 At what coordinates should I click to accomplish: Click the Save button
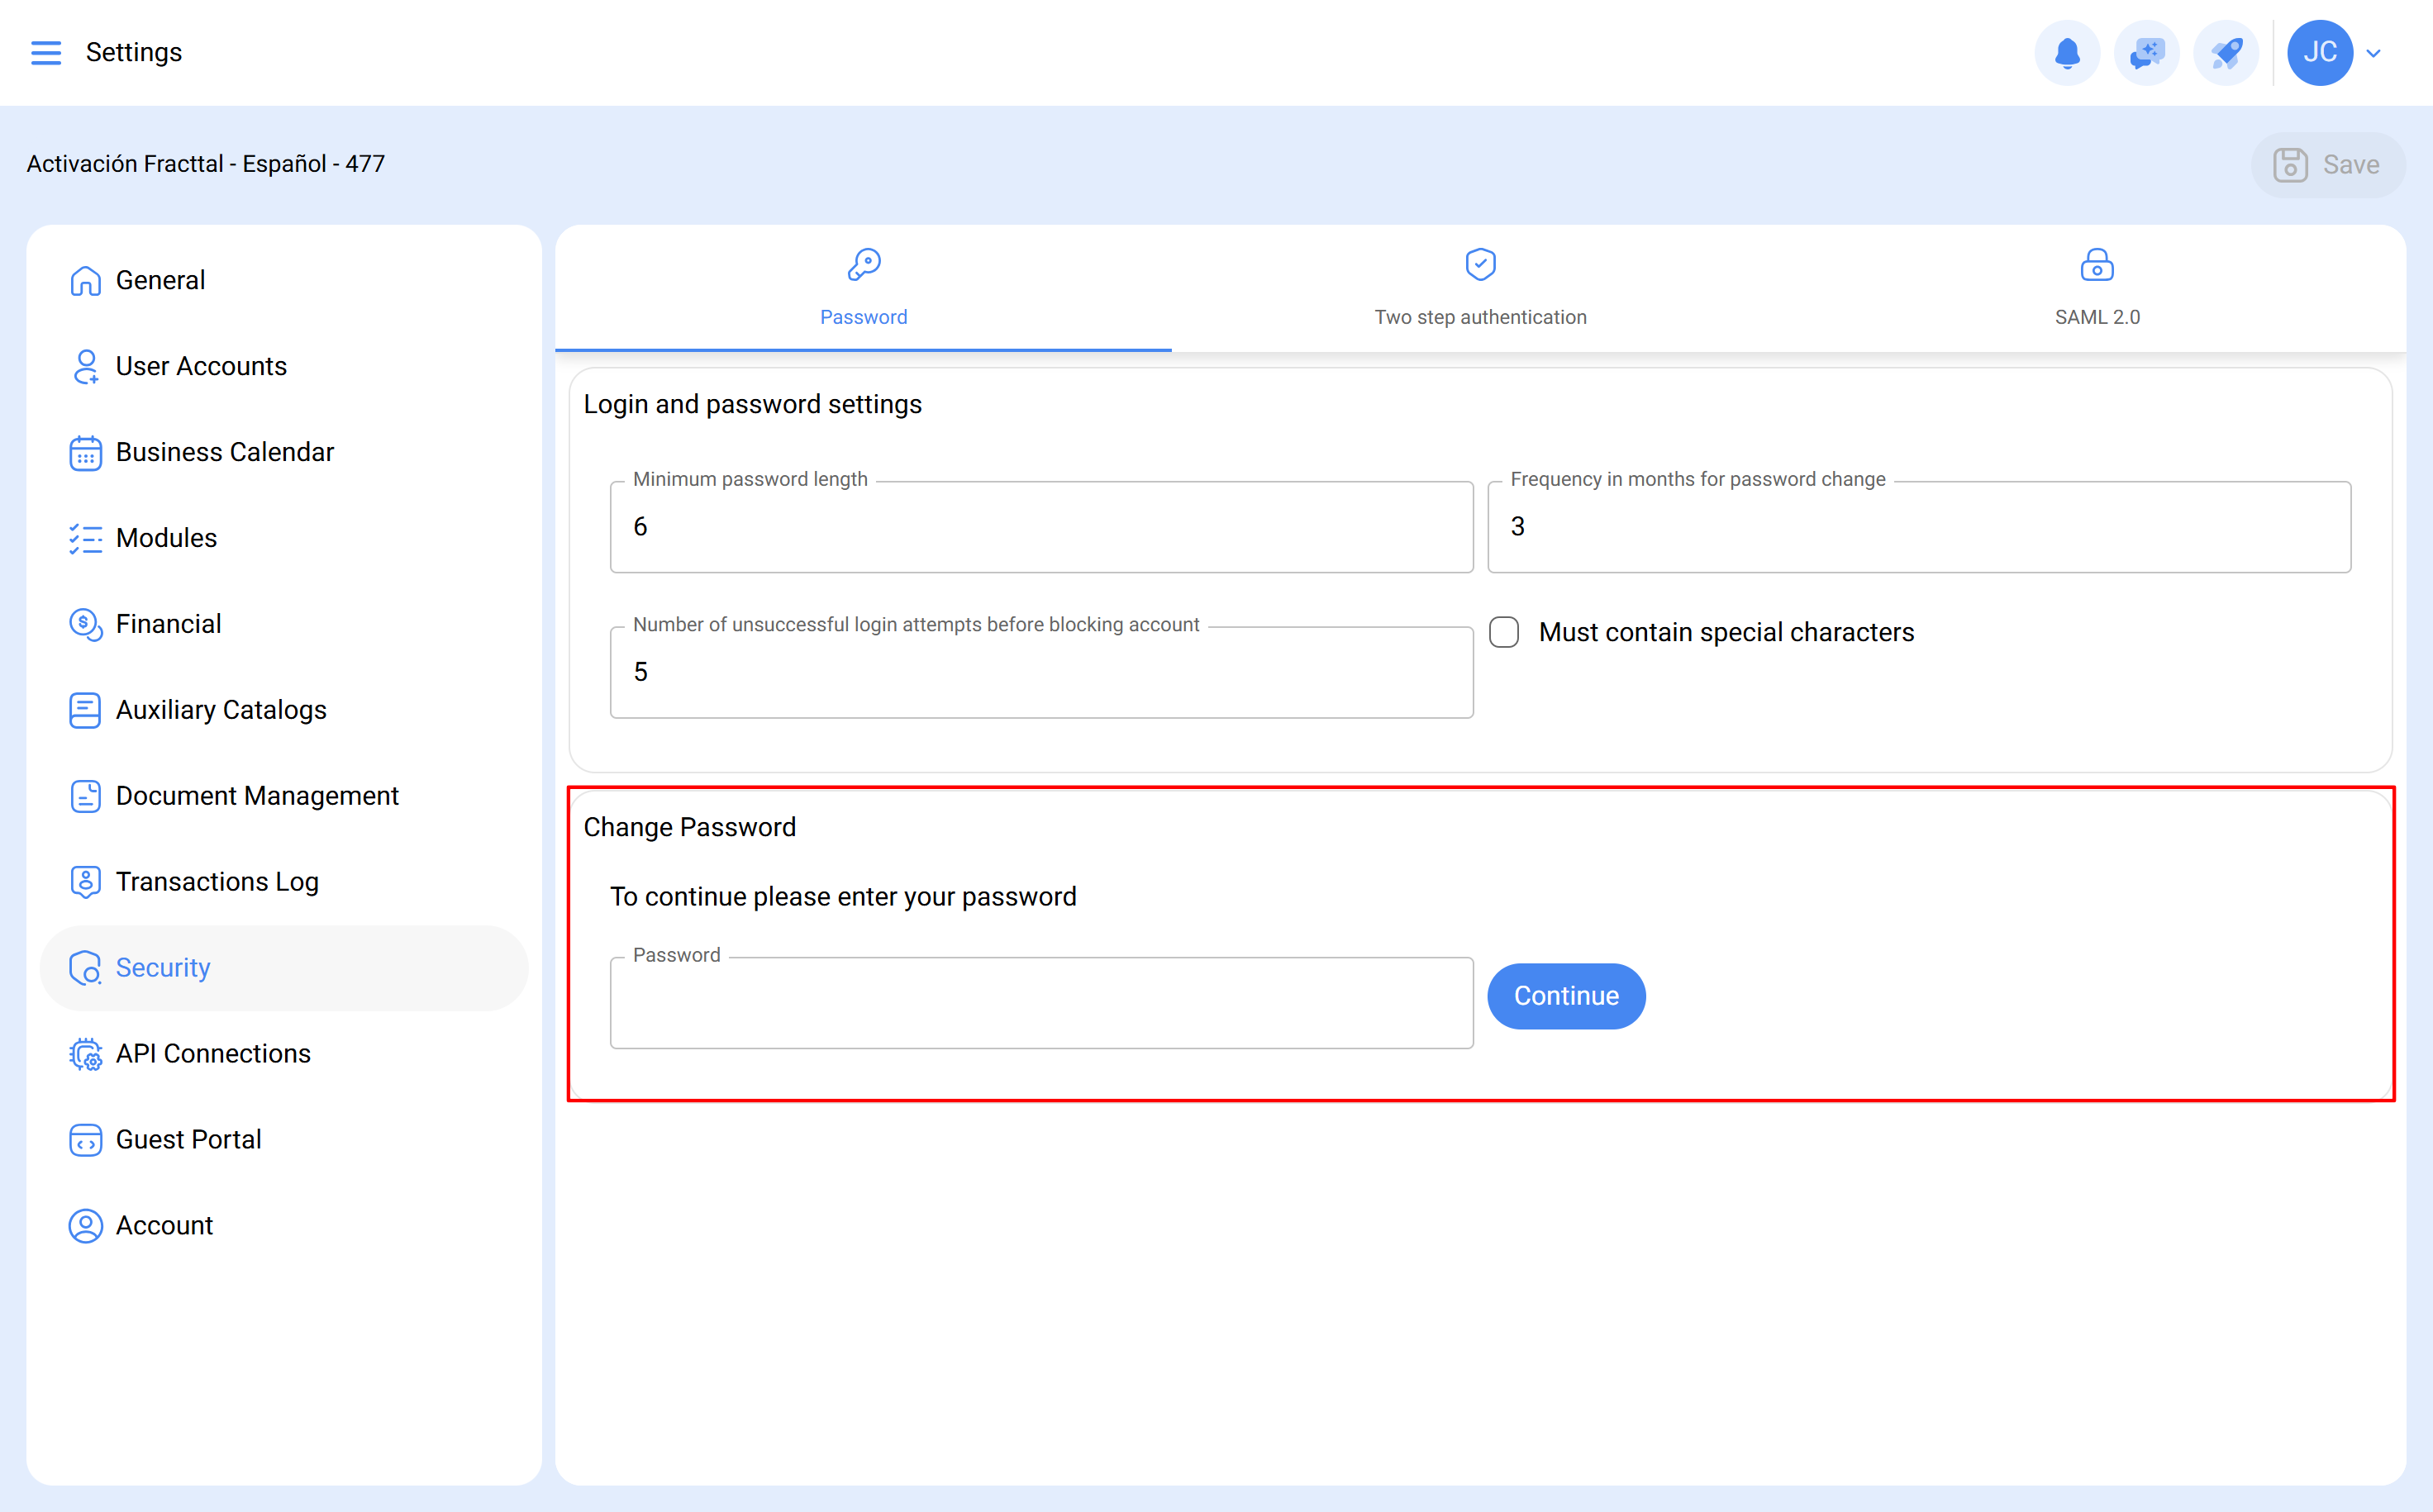click(x=2328, y=164)
